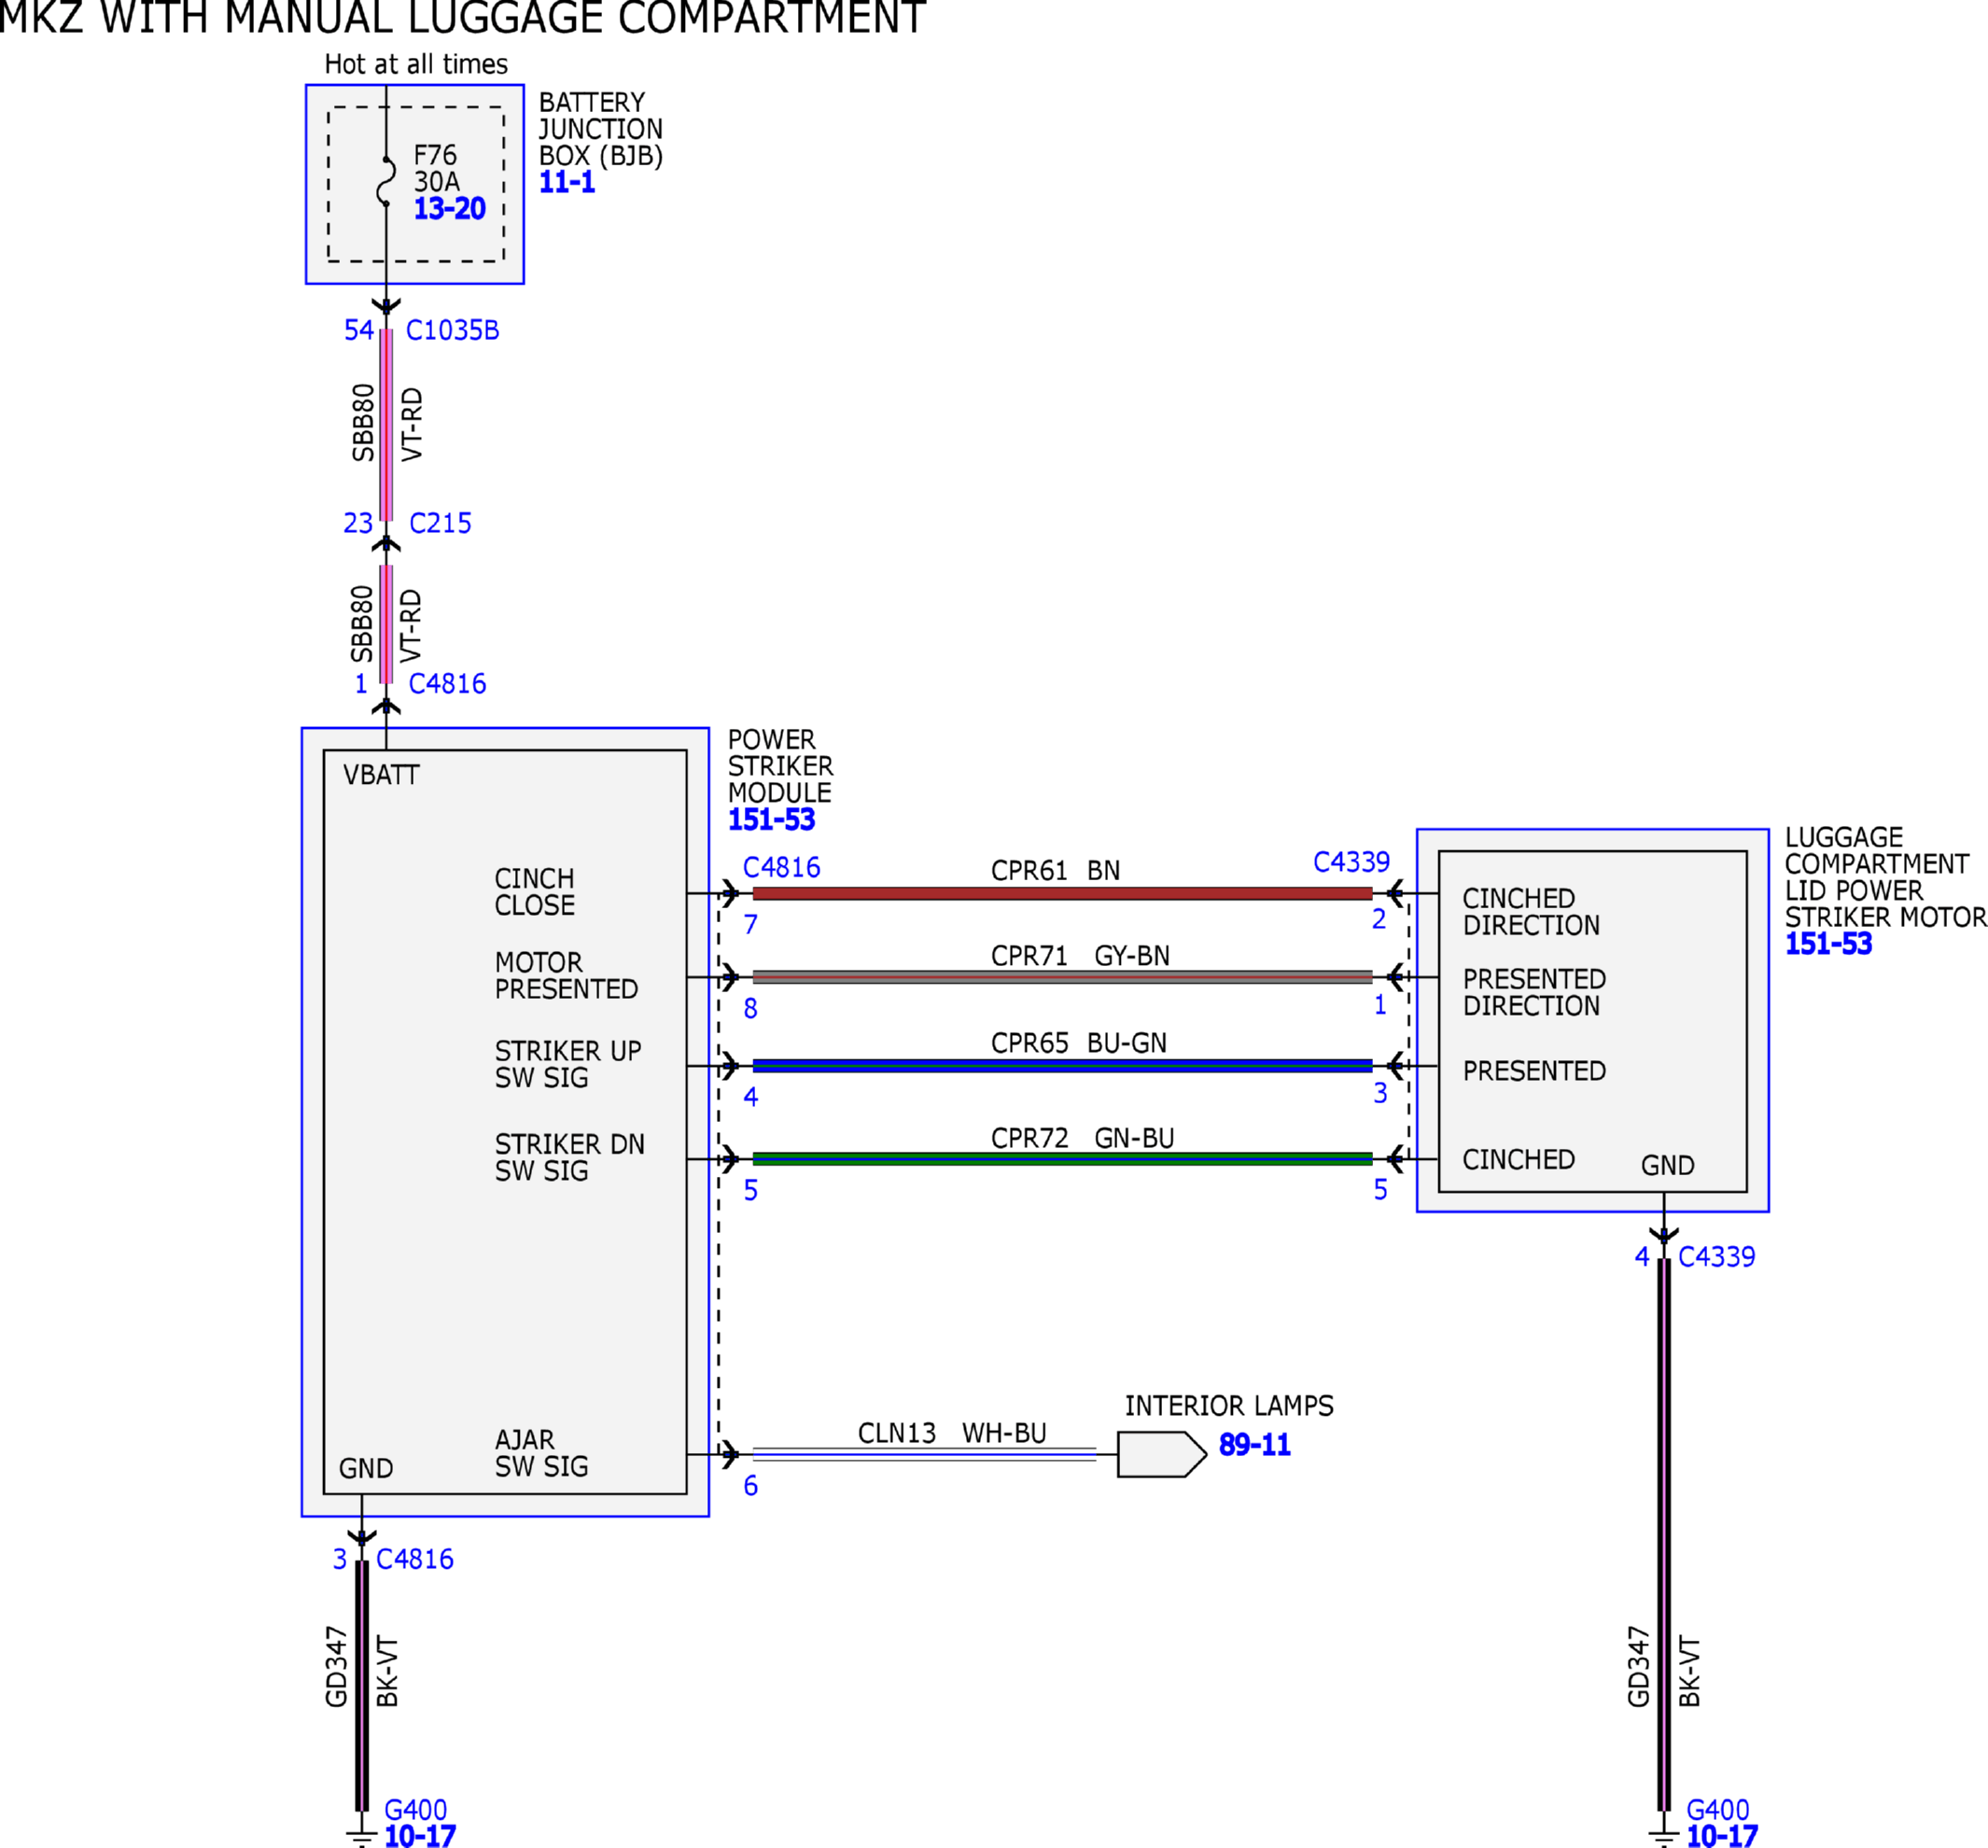This screenshot has width=1988, height=1848.
Task: Select the 'STRIKER DN SW SIG' label
Action: [x=569, y=1157]
